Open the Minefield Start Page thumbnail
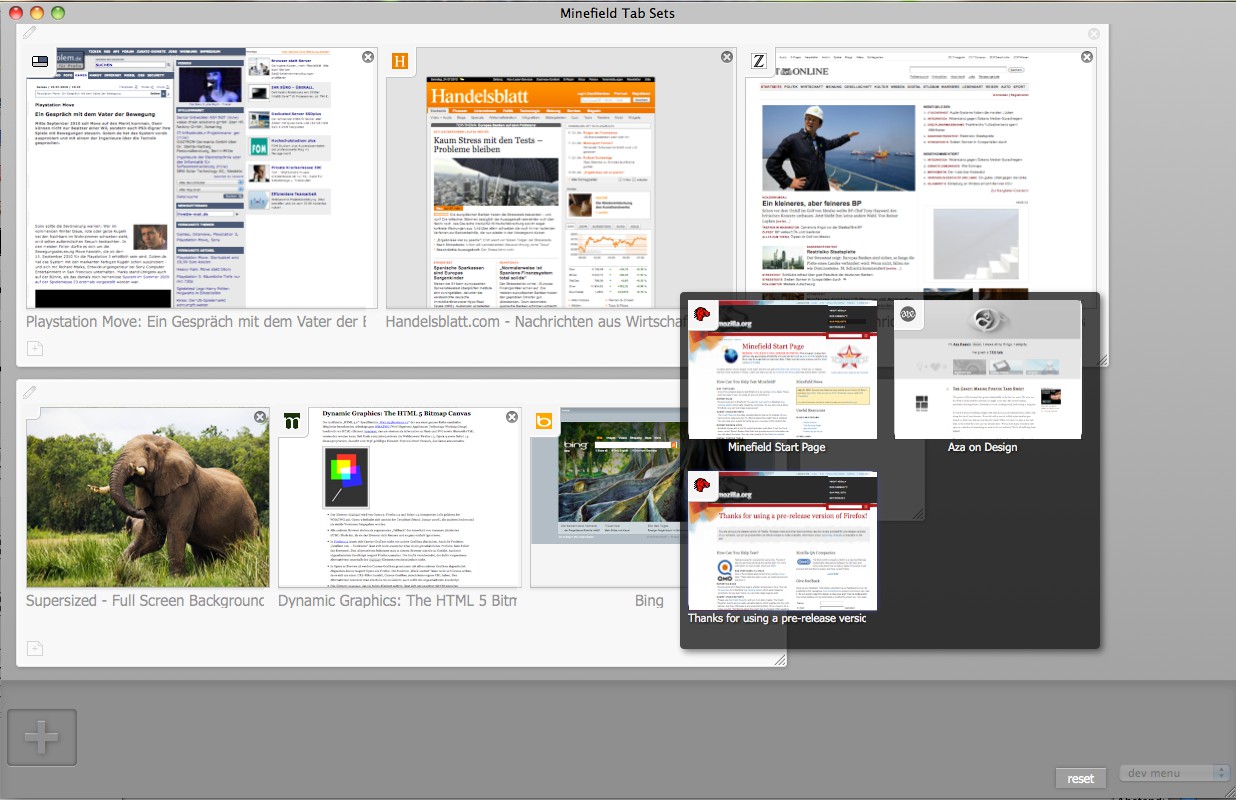1236x800 pixels. click(x=782, y=370)
